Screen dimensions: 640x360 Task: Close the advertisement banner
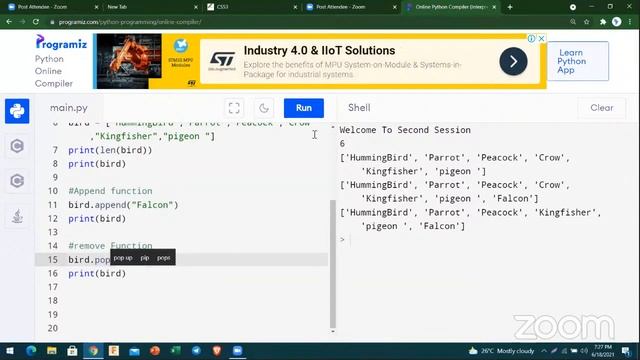pos(542,38)
